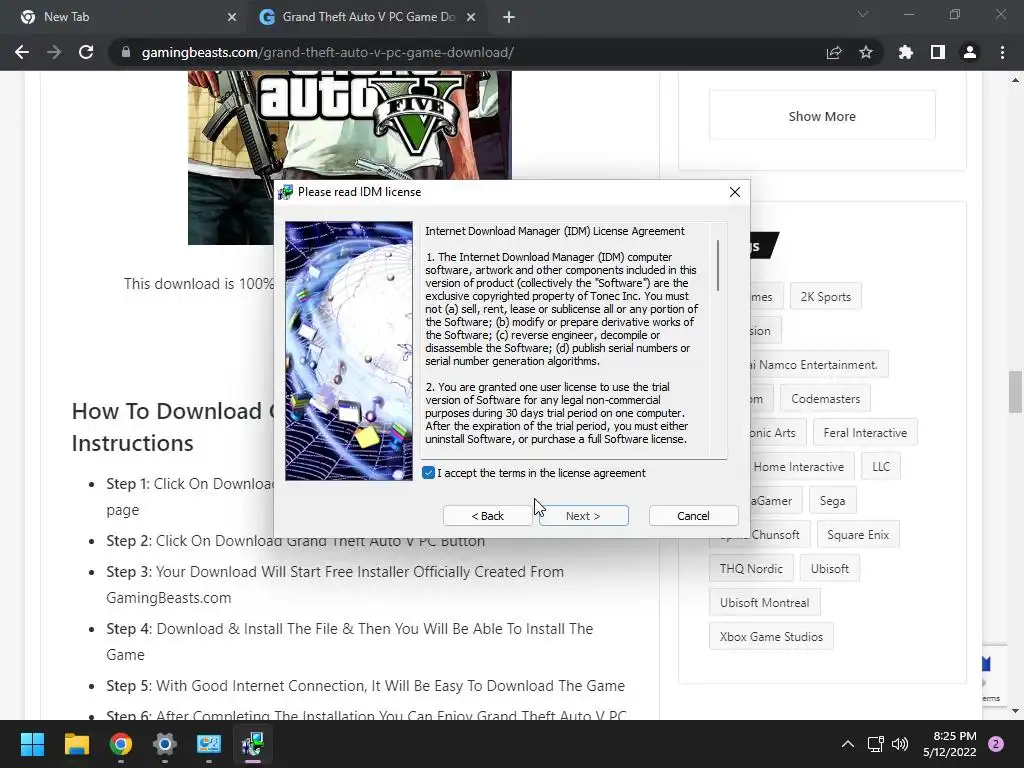This screenshot has height=768, width=1024.
Task: Click Step 3 instruction text
Action: pyautogui.click(x=335, y=584)
